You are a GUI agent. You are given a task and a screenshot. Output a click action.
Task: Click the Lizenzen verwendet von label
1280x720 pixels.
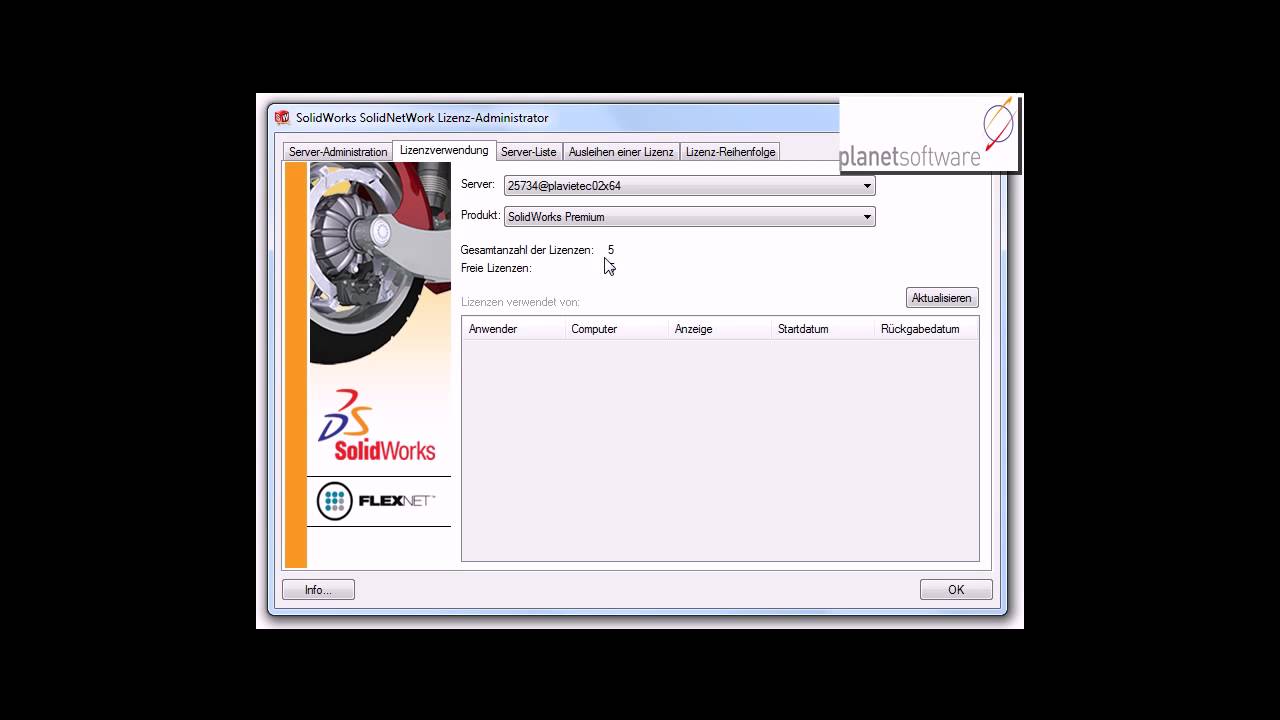pos(520,302)
